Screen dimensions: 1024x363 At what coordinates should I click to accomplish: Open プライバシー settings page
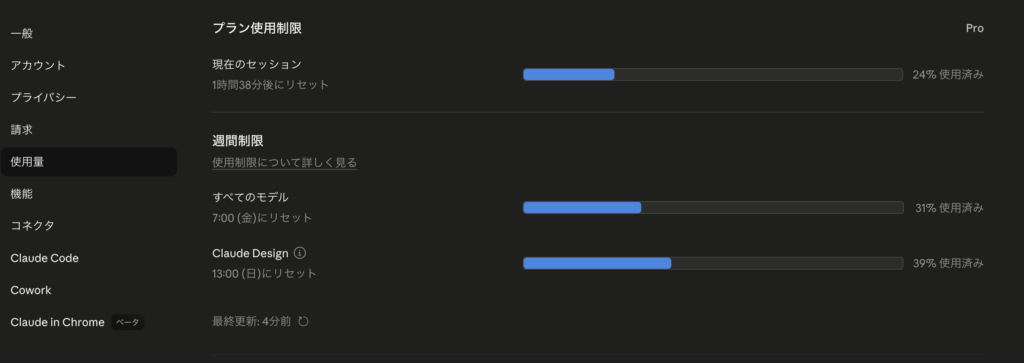click(89, 97)
